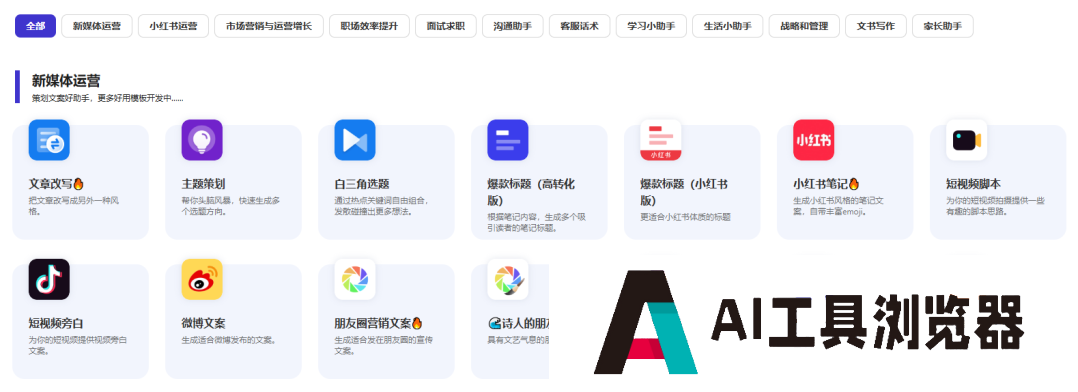The width and height of the screenshot is (1078, 392).
Task: Click the 爆款标题（小红书版）icon
Action: pos(661,140)
